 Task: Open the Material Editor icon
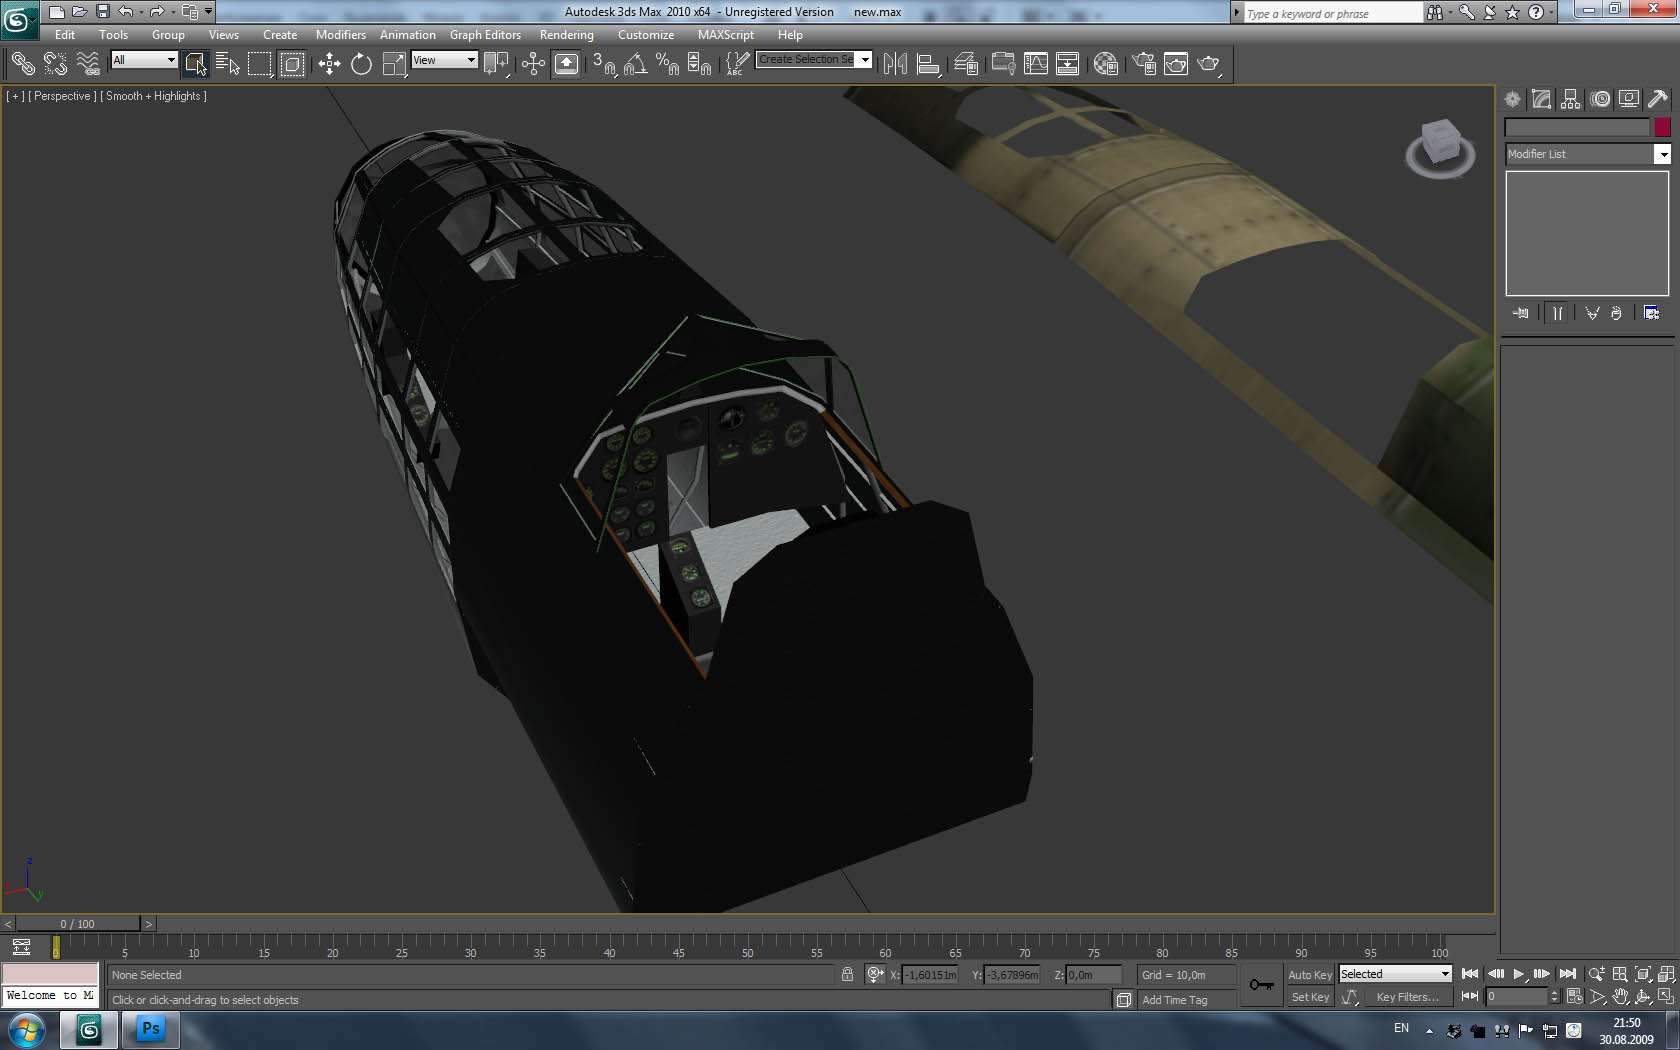(1105, 64)
